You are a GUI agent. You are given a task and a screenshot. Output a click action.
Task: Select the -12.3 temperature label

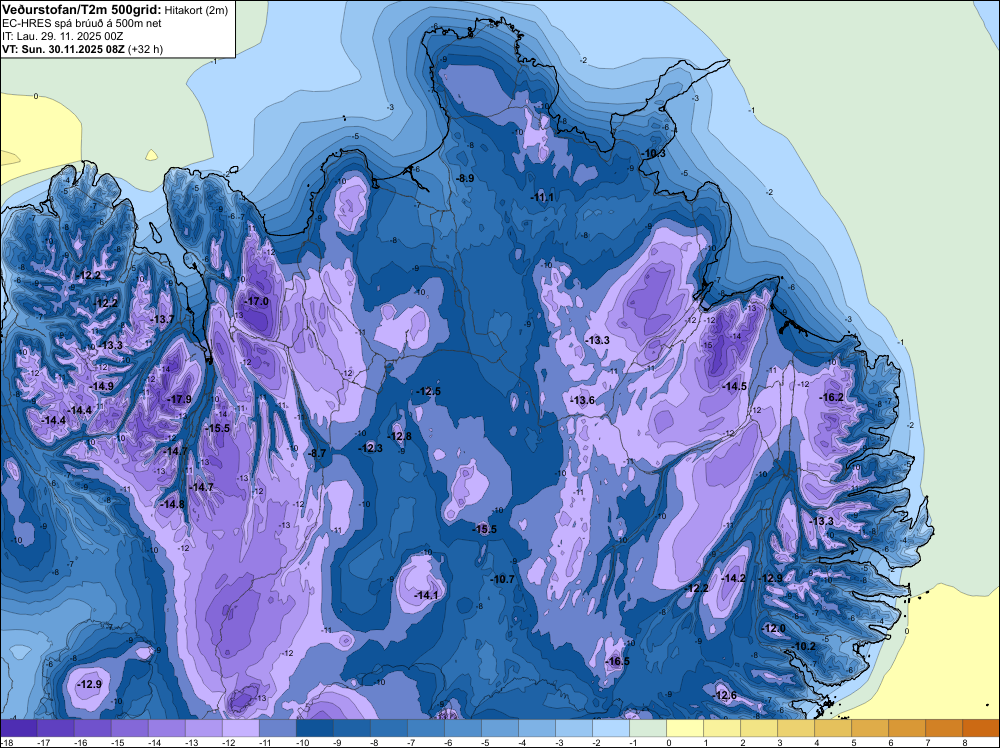371,448
